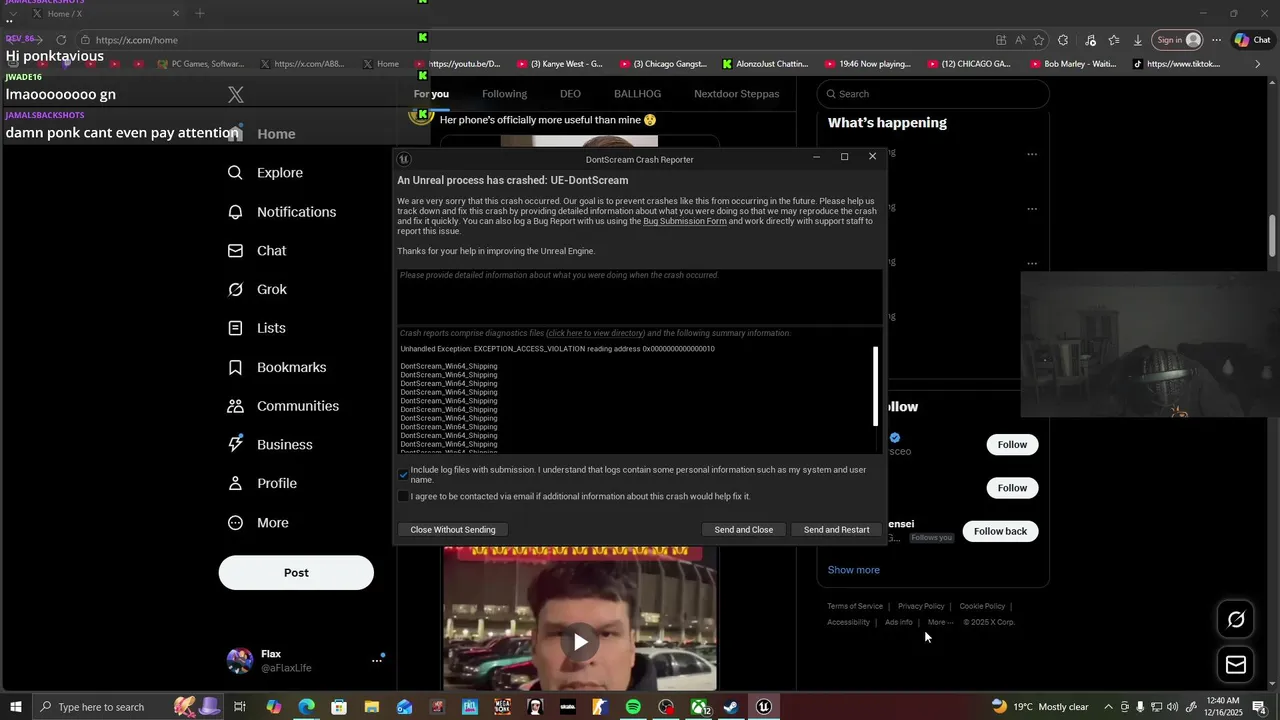
Task: Open Explore in the X sidebar
Action: (x=265, y=173)
